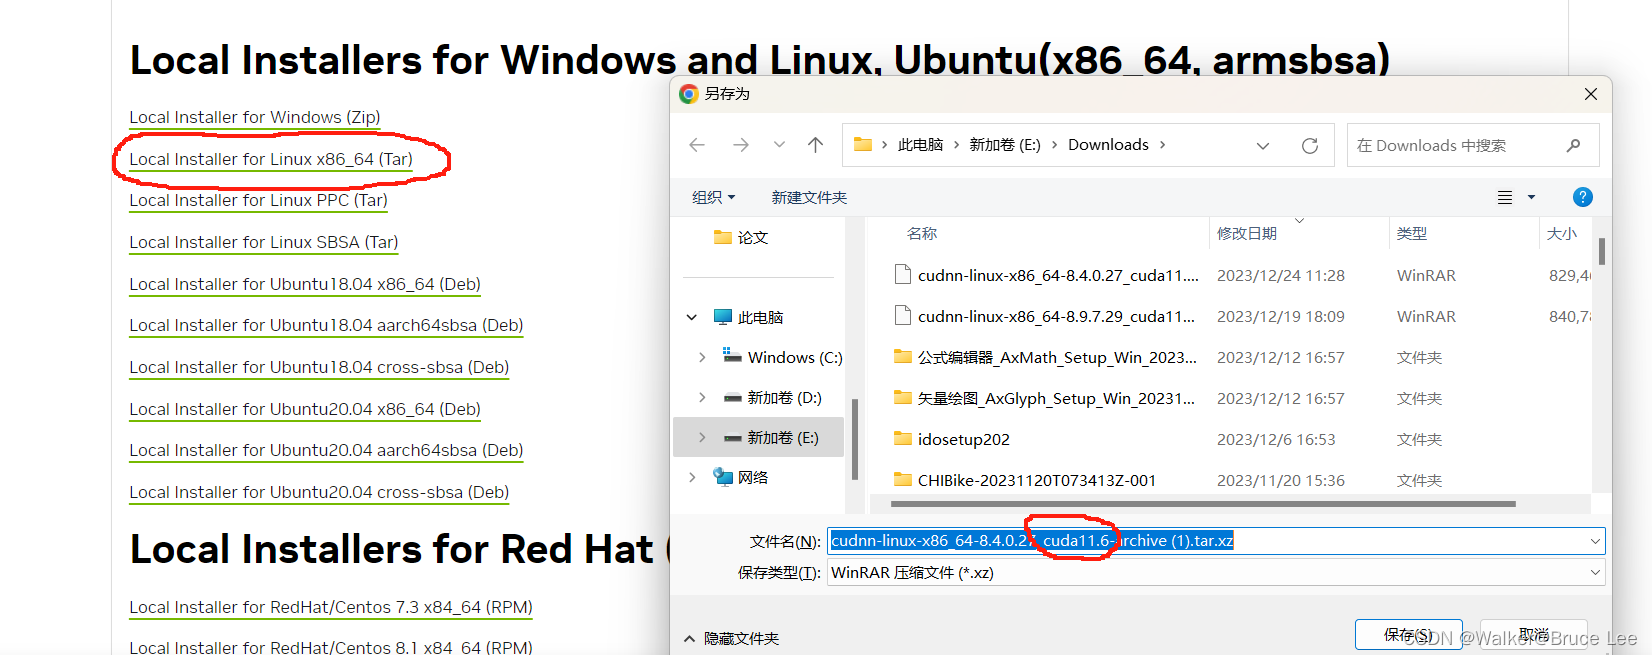The image size is (1652, 655).
Task: Select 此电脑 in navigation pane
Action: (760, 317)
